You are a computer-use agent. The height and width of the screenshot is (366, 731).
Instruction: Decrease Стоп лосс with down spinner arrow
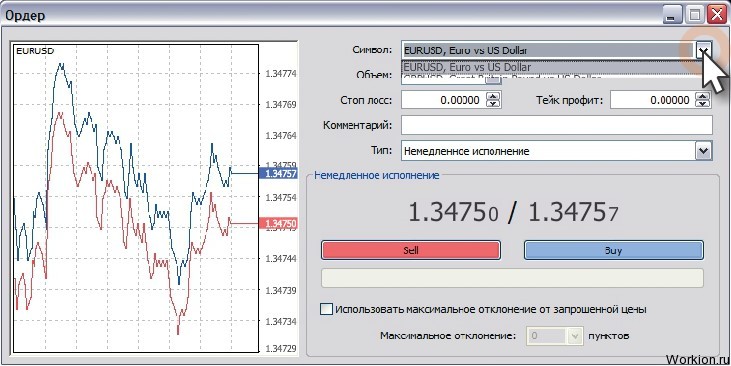coord(493,104)
